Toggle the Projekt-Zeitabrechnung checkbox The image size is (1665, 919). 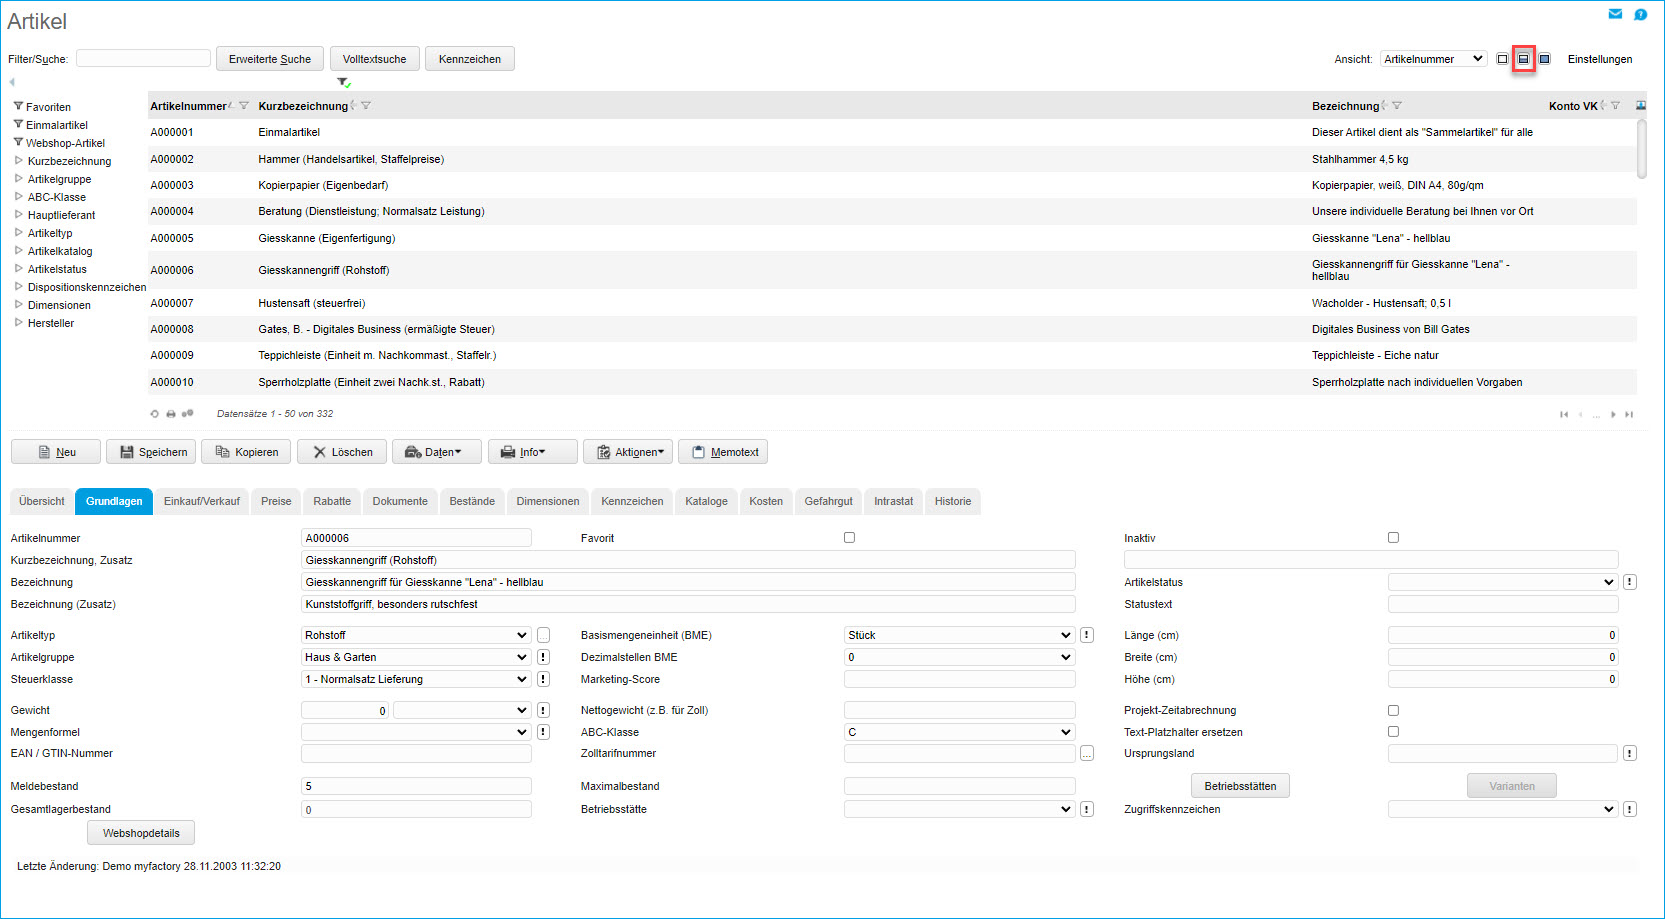tap(1393, 710)
